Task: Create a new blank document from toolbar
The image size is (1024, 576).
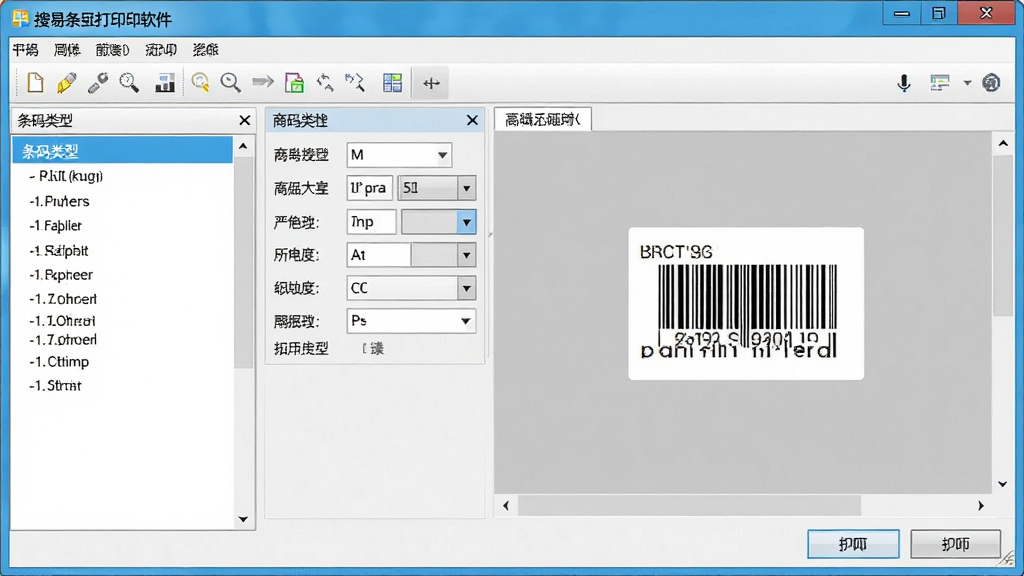Action: (35, 83)
